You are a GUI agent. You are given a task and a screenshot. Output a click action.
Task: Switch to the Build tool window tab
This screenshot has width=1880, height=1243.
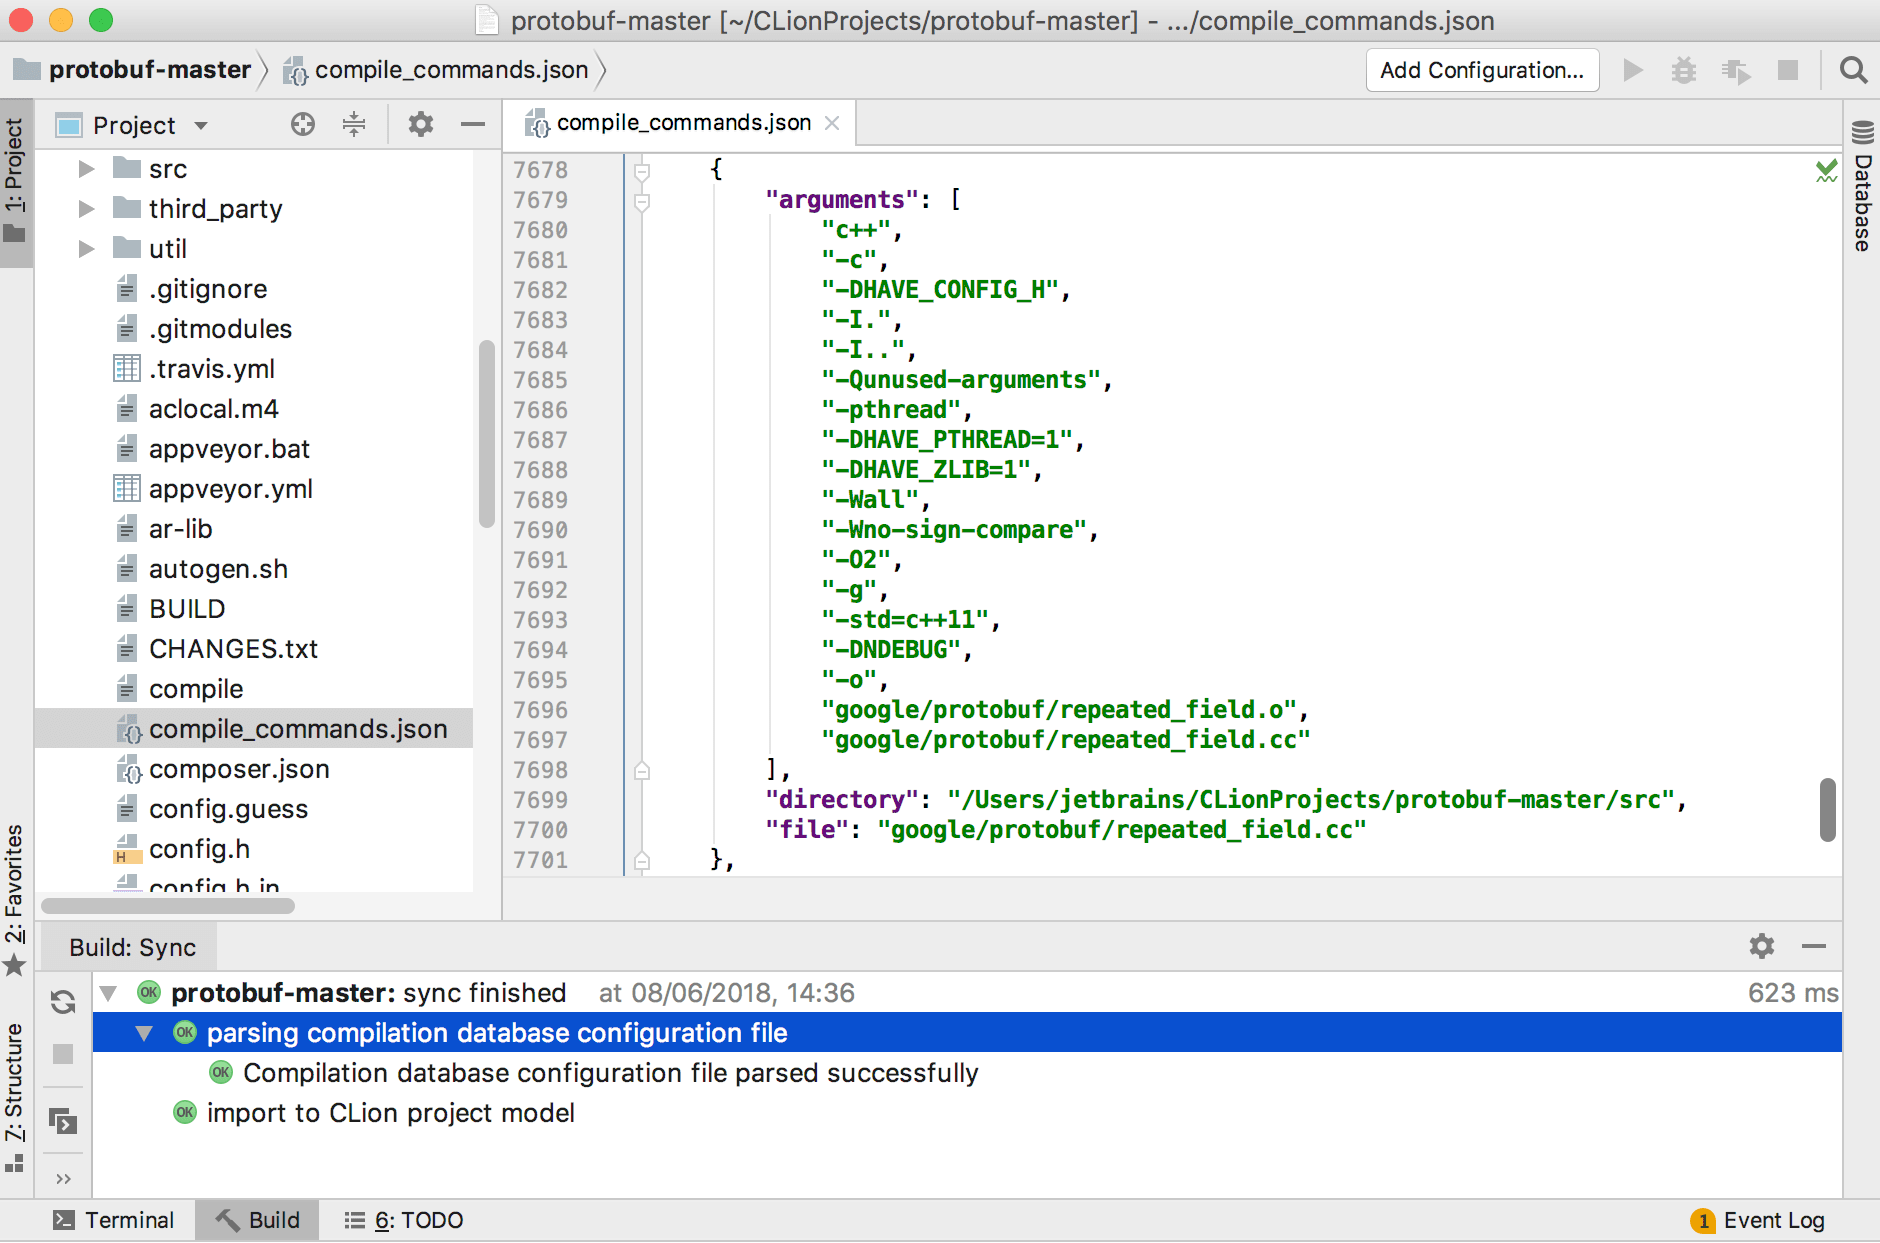(x=258, y=1220)
